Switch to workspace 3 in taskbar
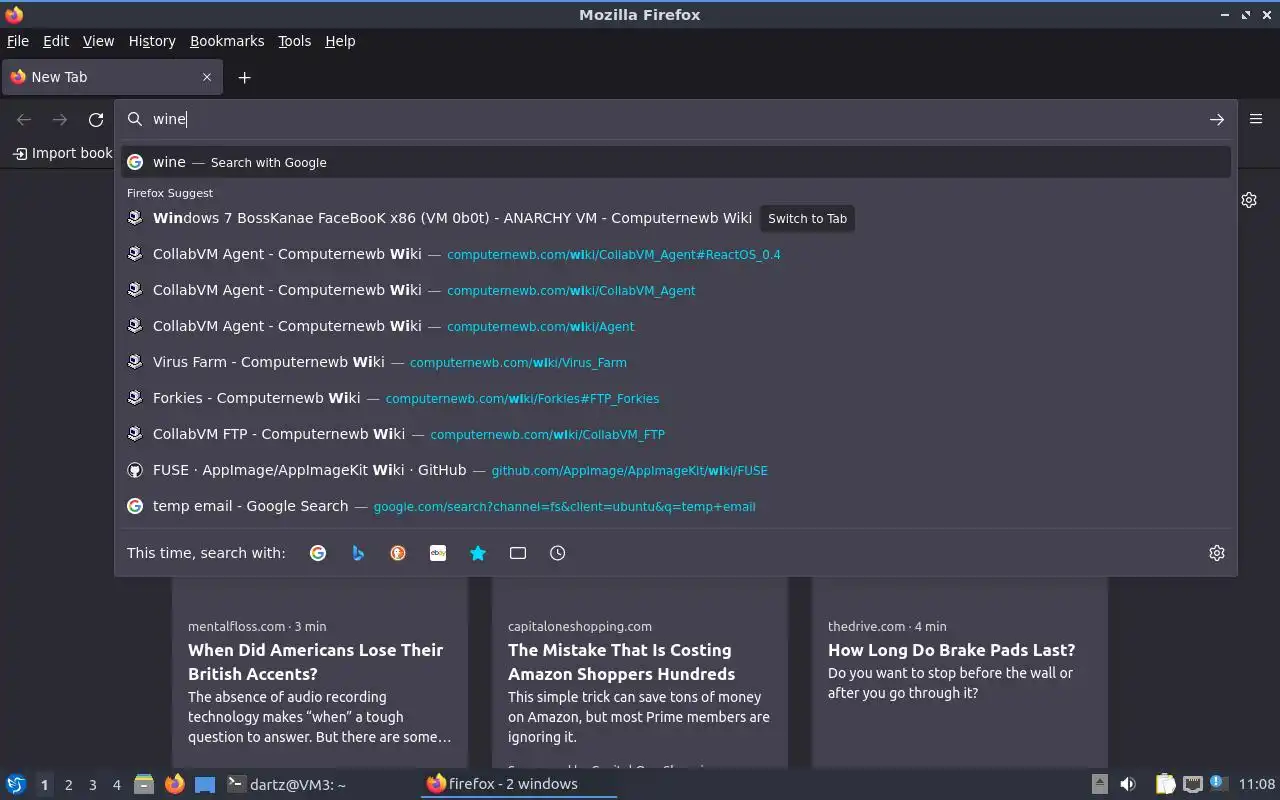 tap(92, 785)
